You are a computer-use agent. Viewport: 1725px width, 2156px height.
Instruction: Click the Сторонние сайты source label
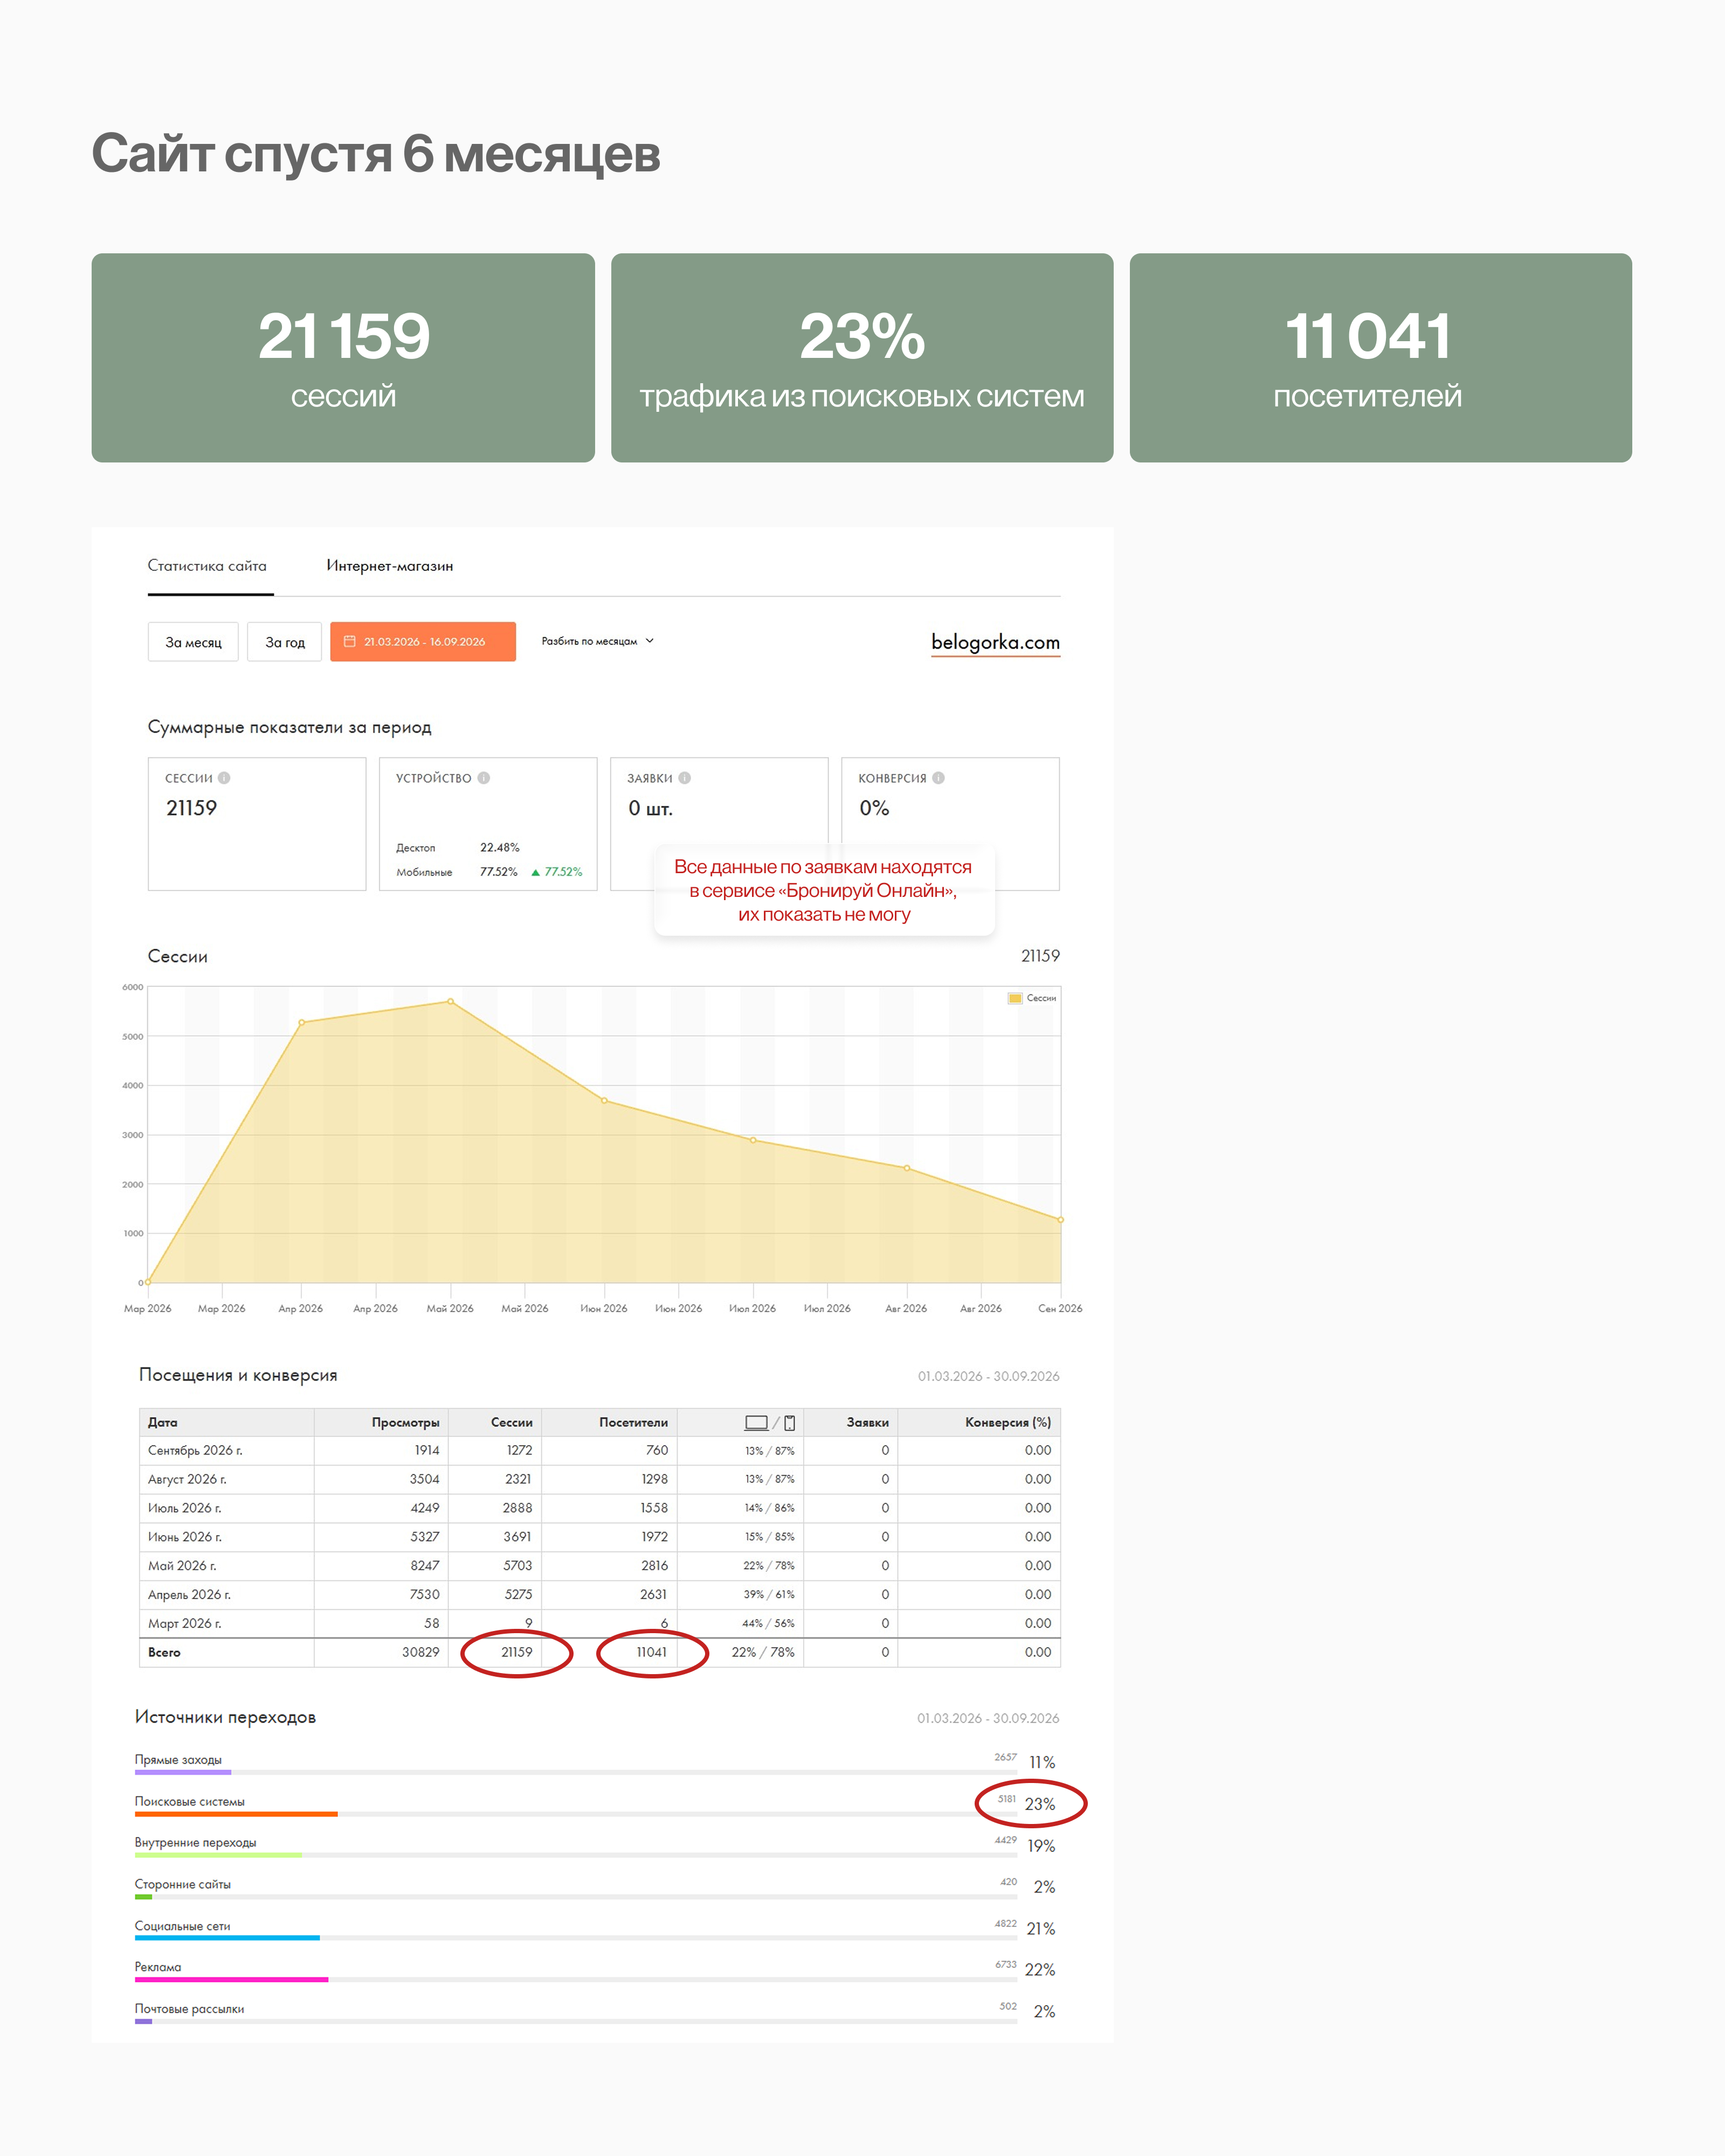coord(183,1884)
